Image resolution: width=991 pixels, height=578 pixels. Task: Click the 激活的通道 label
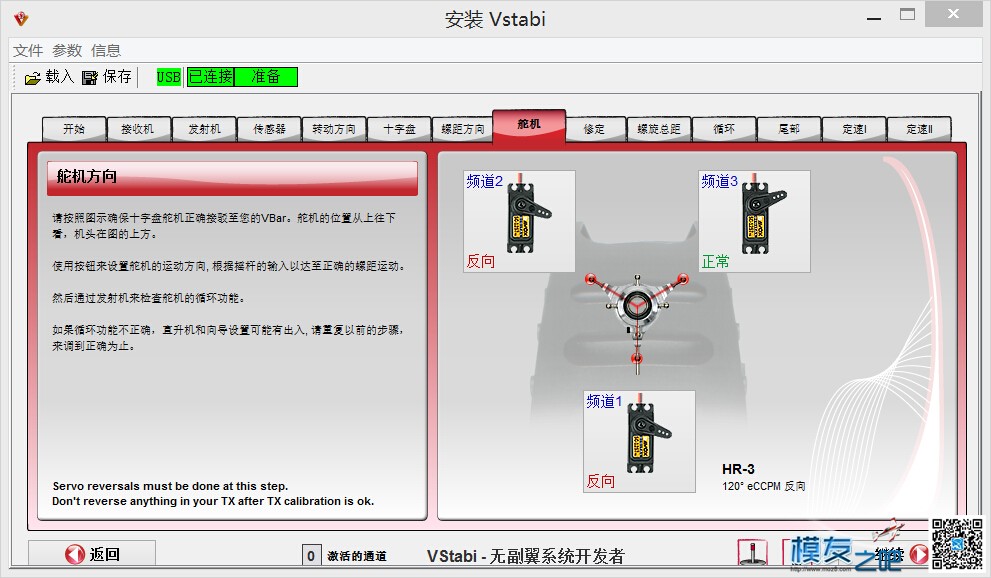coord(356,556)
